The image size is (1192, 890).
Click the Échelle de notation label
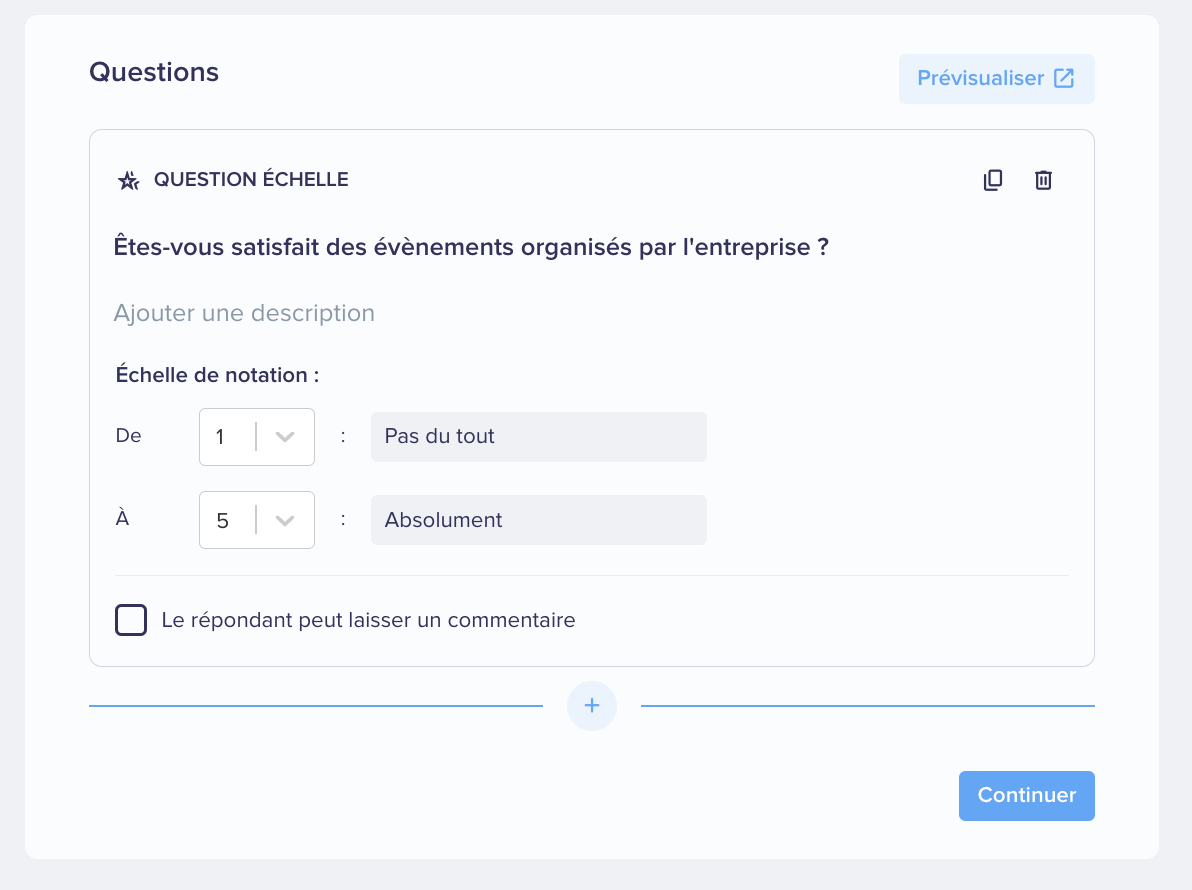(x=217, y=375)
